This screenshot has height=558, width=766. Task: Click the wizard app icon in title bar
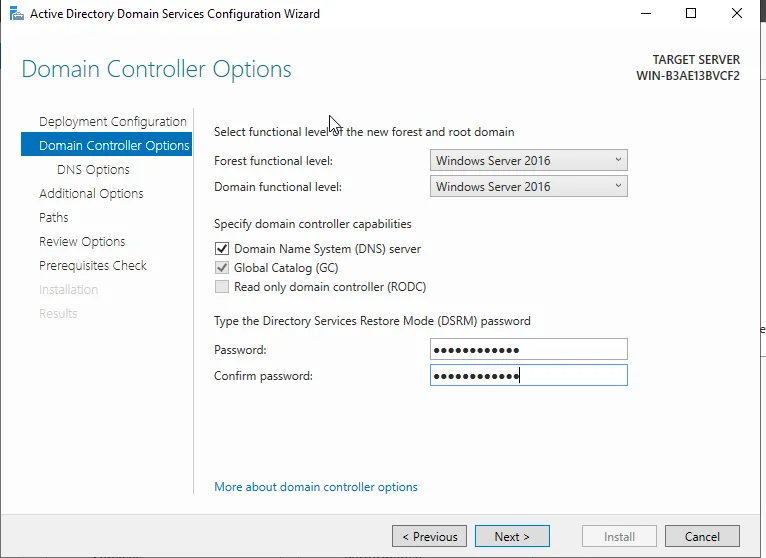16,14
